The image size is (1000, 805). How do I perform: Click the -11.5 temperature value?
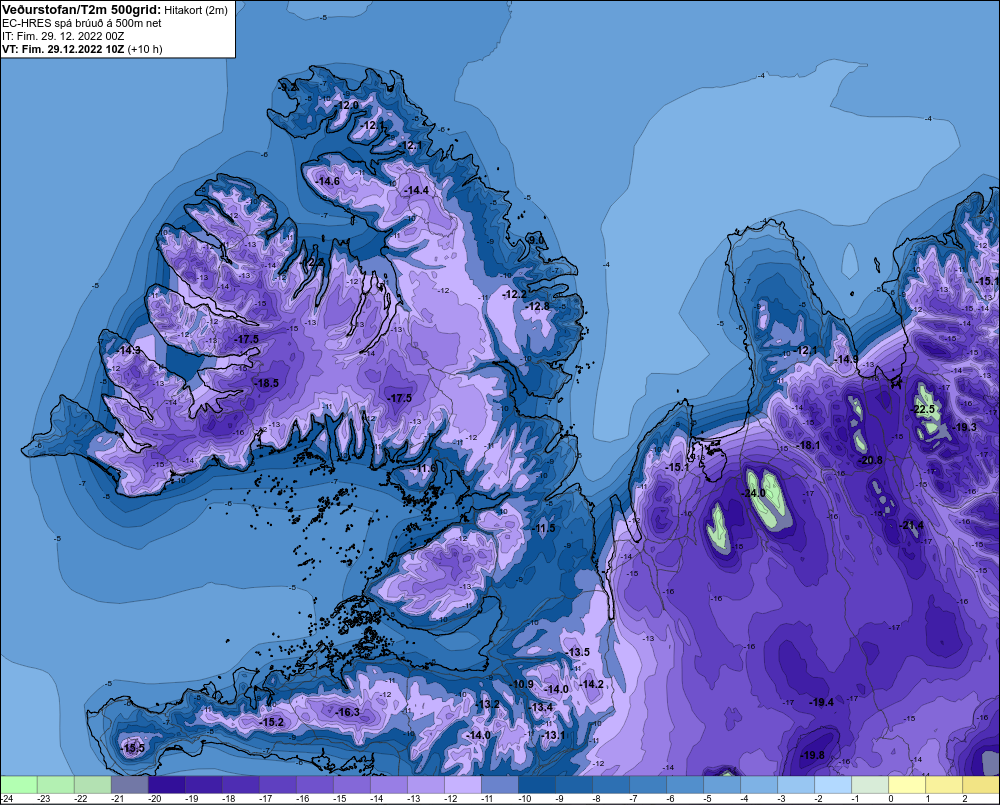[x=543, y=528]
